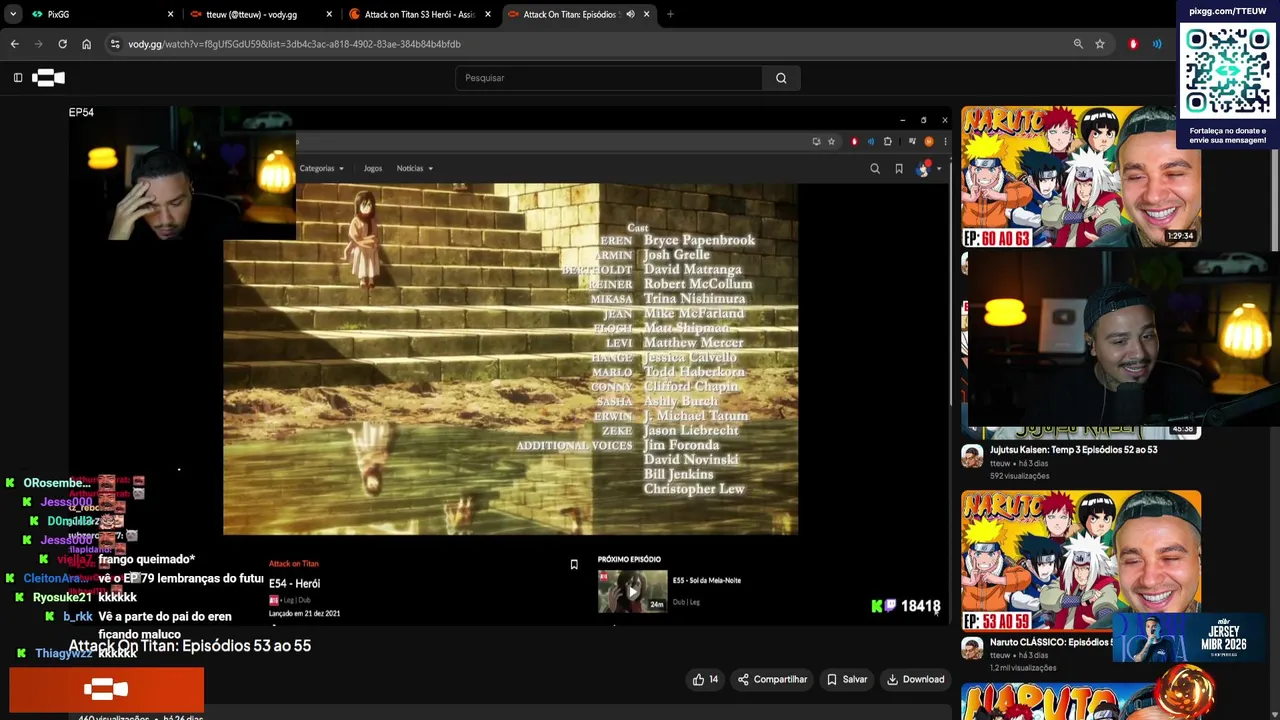Screen dimensions: 1280x720
Task: Click the browser forward arrow
Action: click(x=38, y=44)
